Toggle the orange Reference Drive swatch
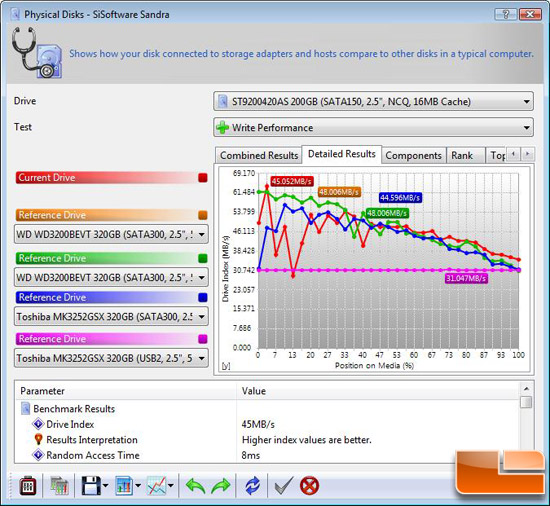550x506 pixels. (x=203, y=215)
